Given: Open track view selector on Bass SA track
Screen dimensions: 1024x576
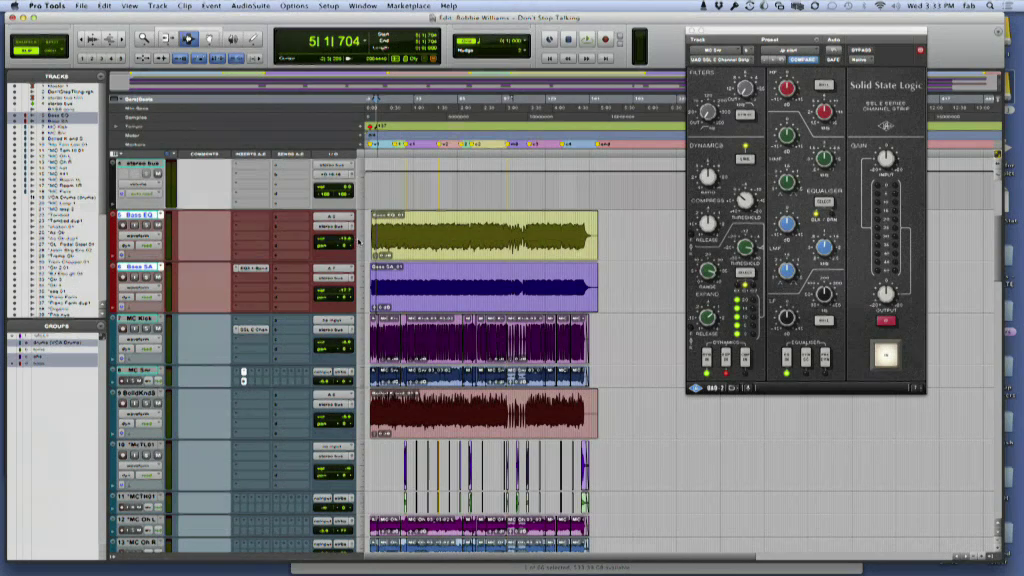Looking at the screenshot, I should [140, 287].
